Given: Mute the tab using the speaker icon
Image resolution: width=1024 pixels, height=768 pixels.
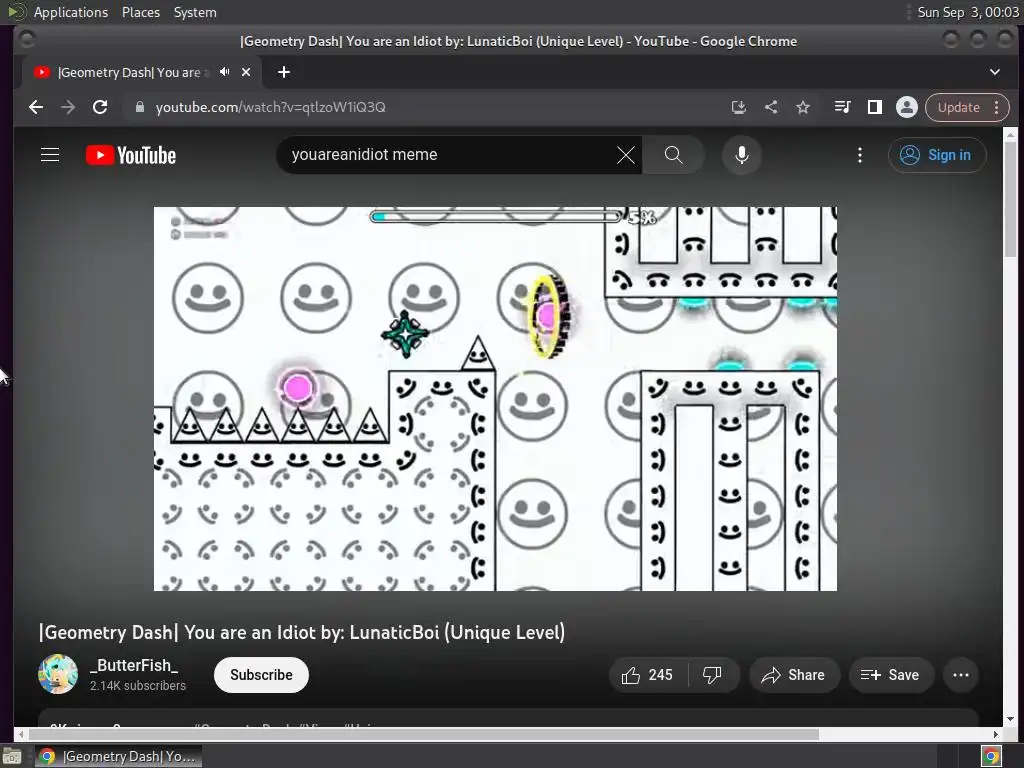Looking at the screenshot, I should click(x=225, y=72).
